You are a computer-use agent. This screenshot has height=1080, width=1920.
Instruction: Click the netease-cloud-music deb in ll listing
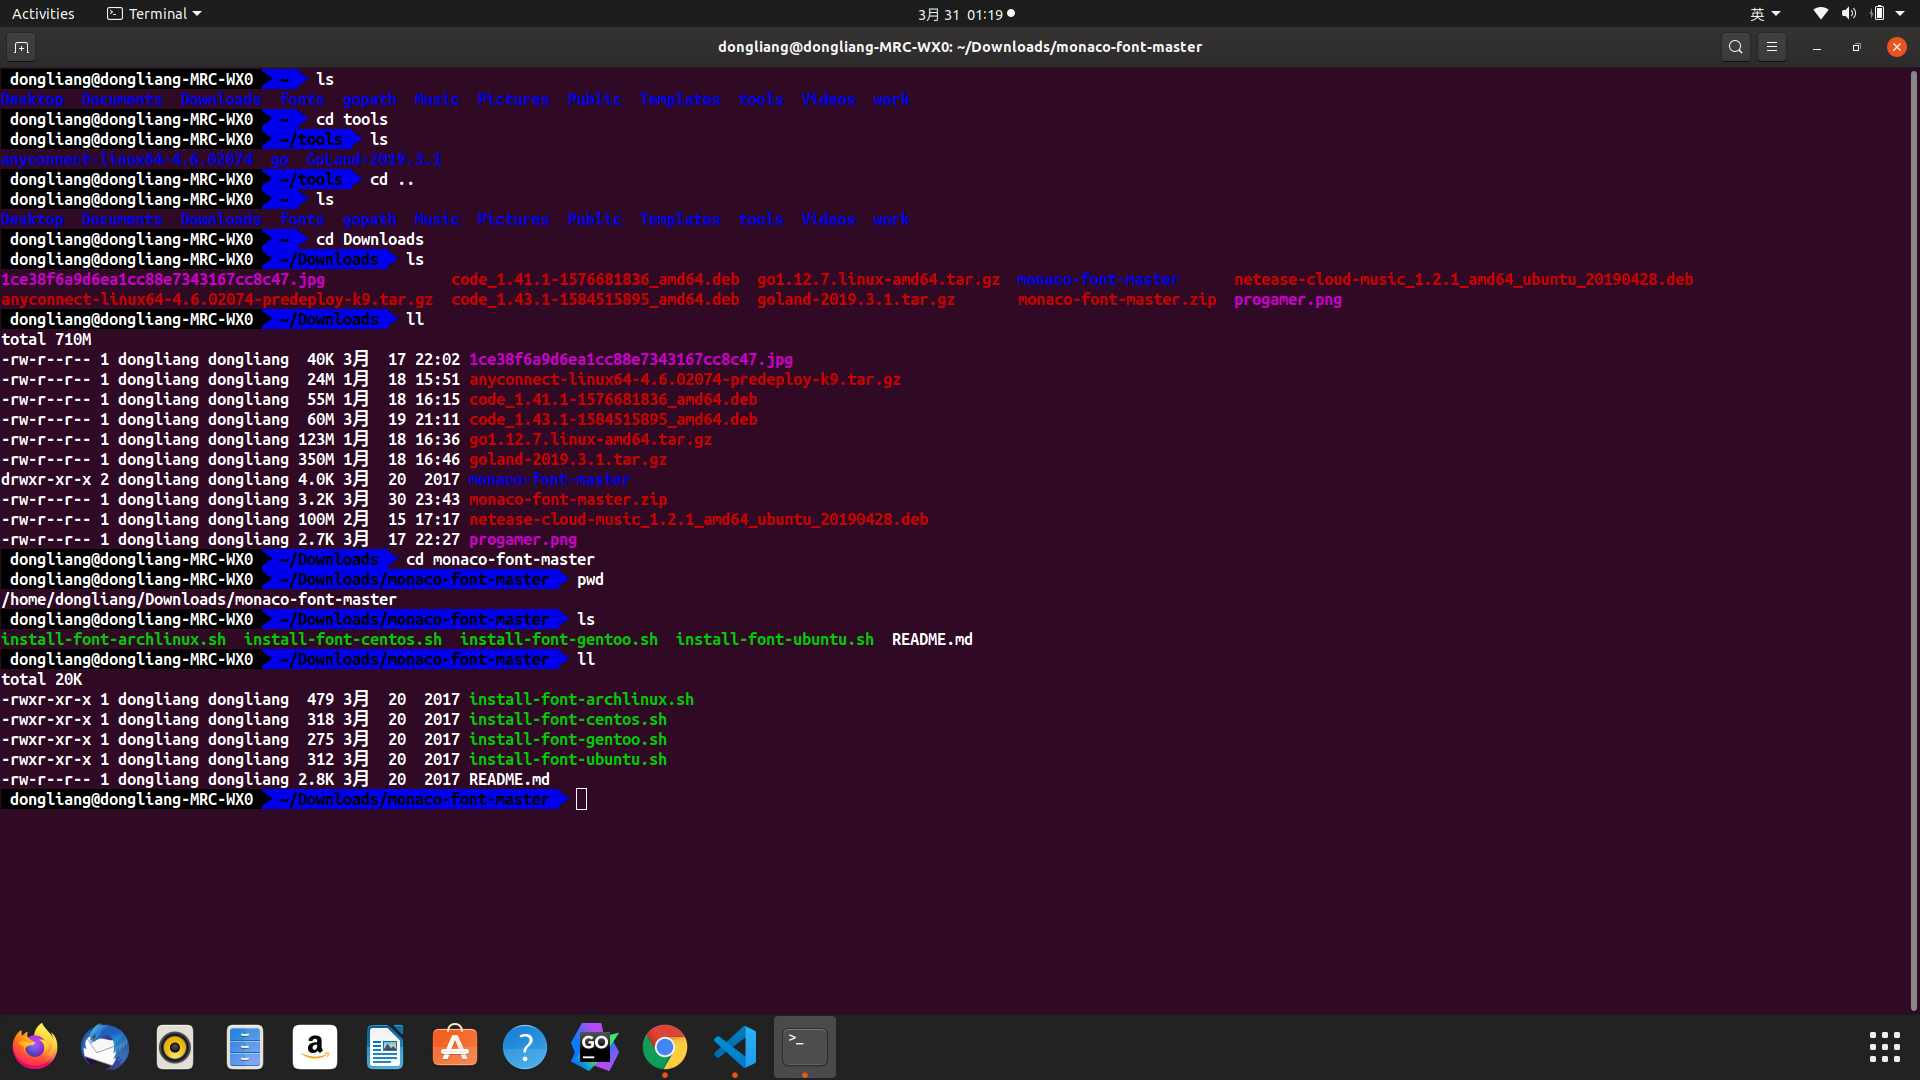click(699, 519)
